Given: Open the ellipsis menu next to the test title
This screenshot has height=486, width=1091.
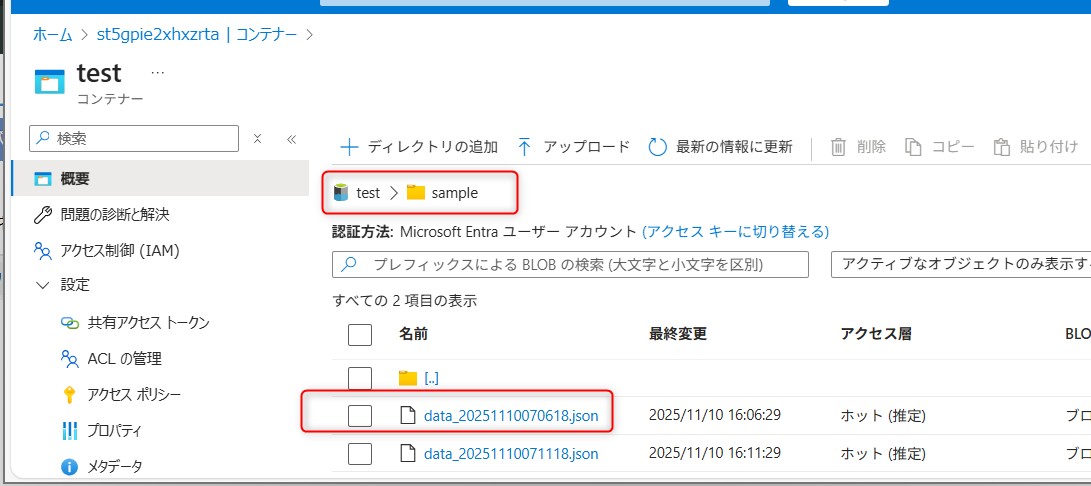Looking at the screenshot, I should pos(158,72).
